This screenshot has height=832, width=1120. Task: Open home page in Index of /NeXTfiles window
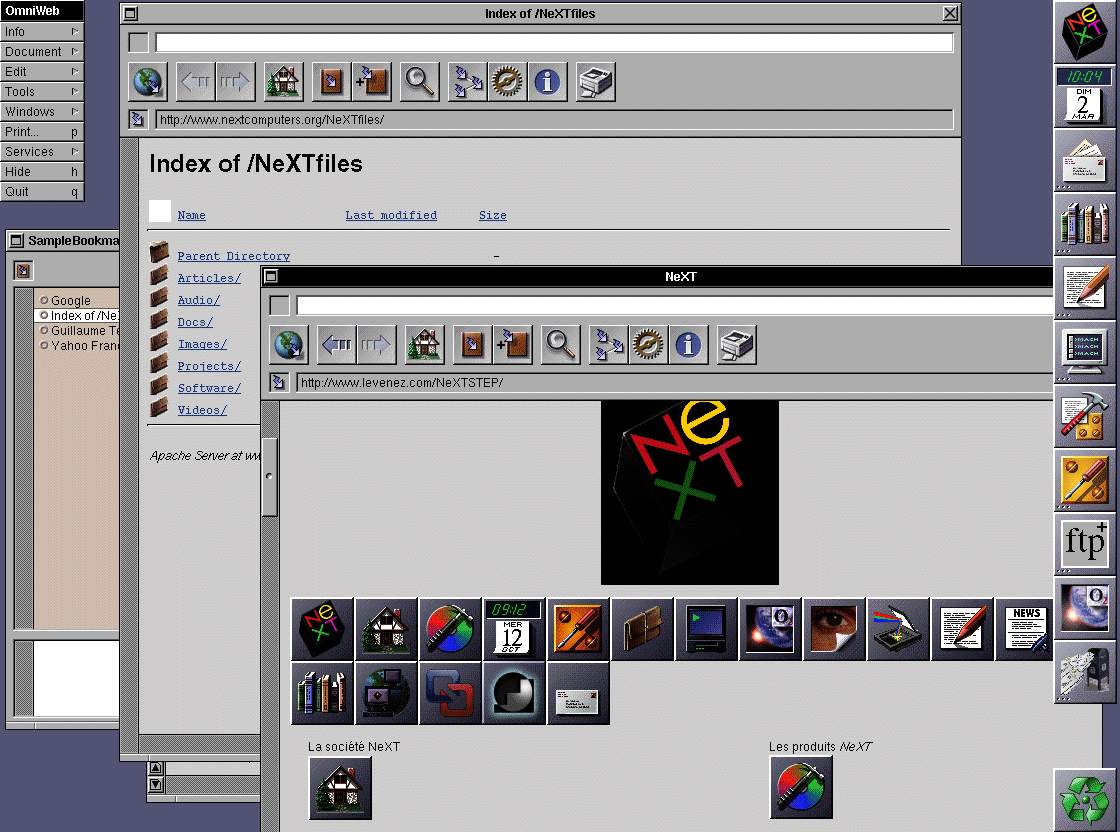point(284,82)
